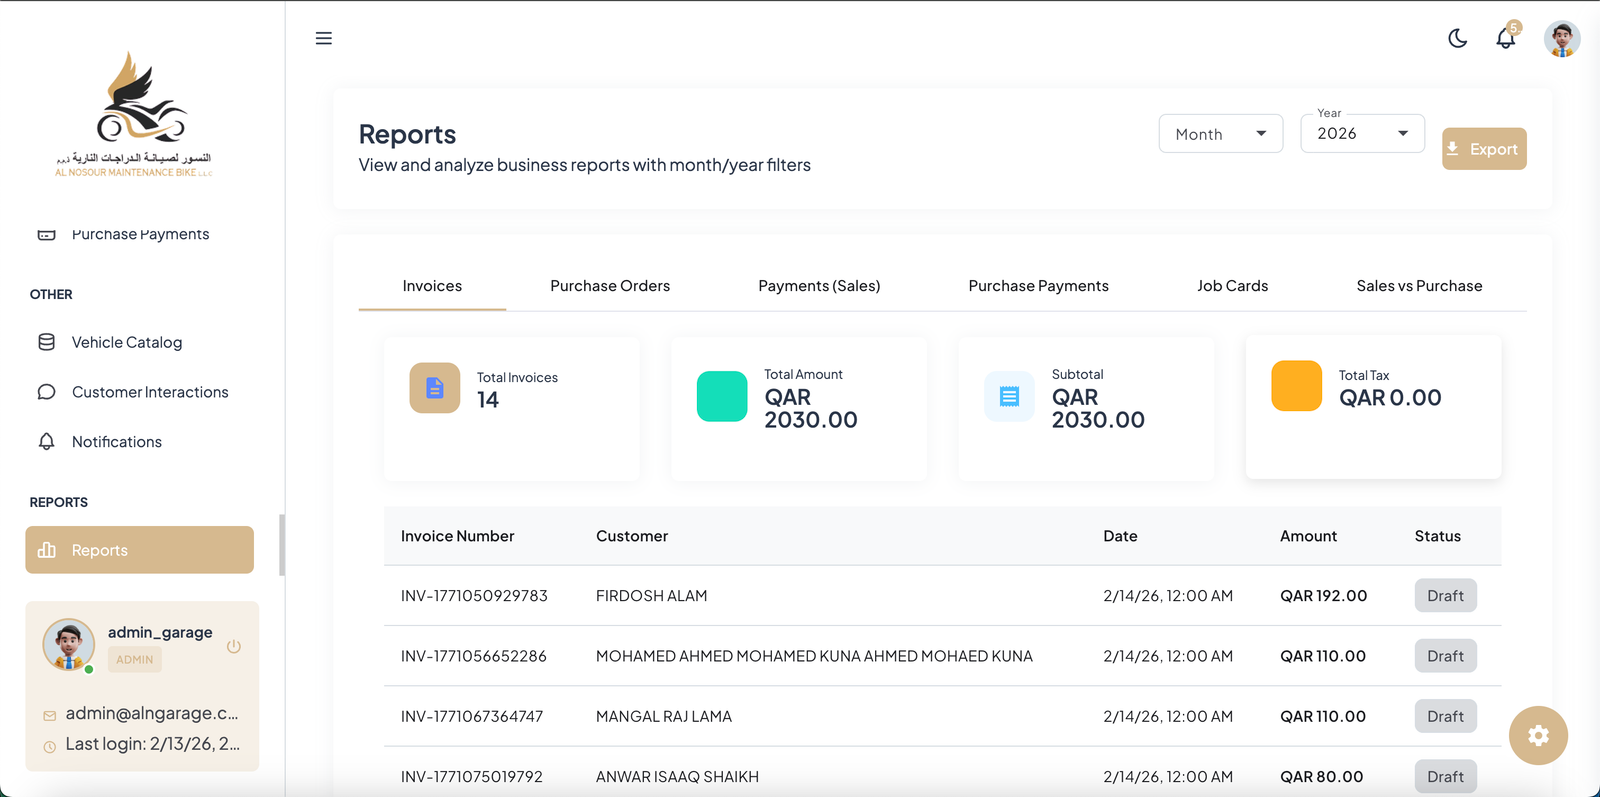
Task: Open Notifications in the sidebar
Action: [116, 442]
